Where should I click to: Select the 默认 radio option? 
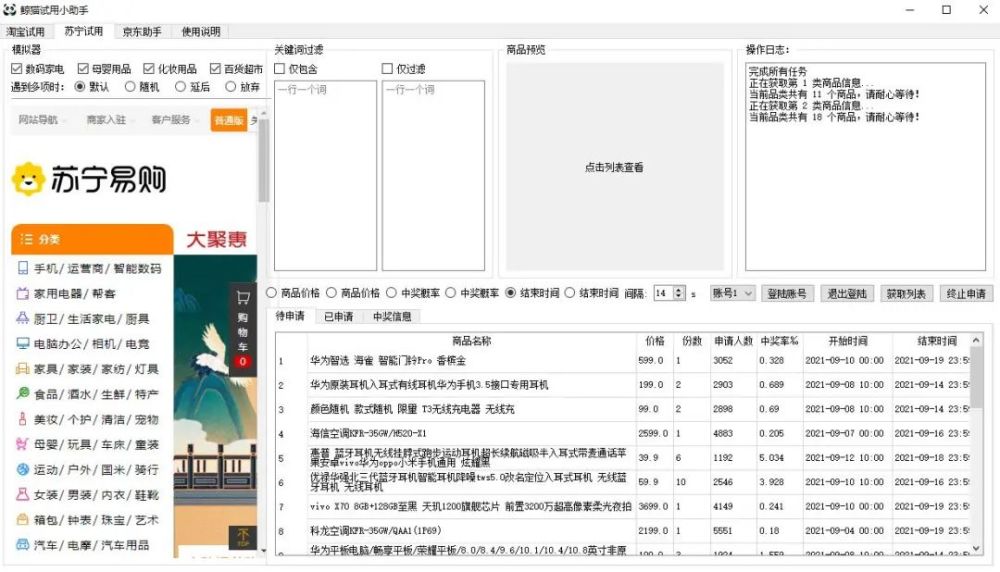tap(80, 86)
